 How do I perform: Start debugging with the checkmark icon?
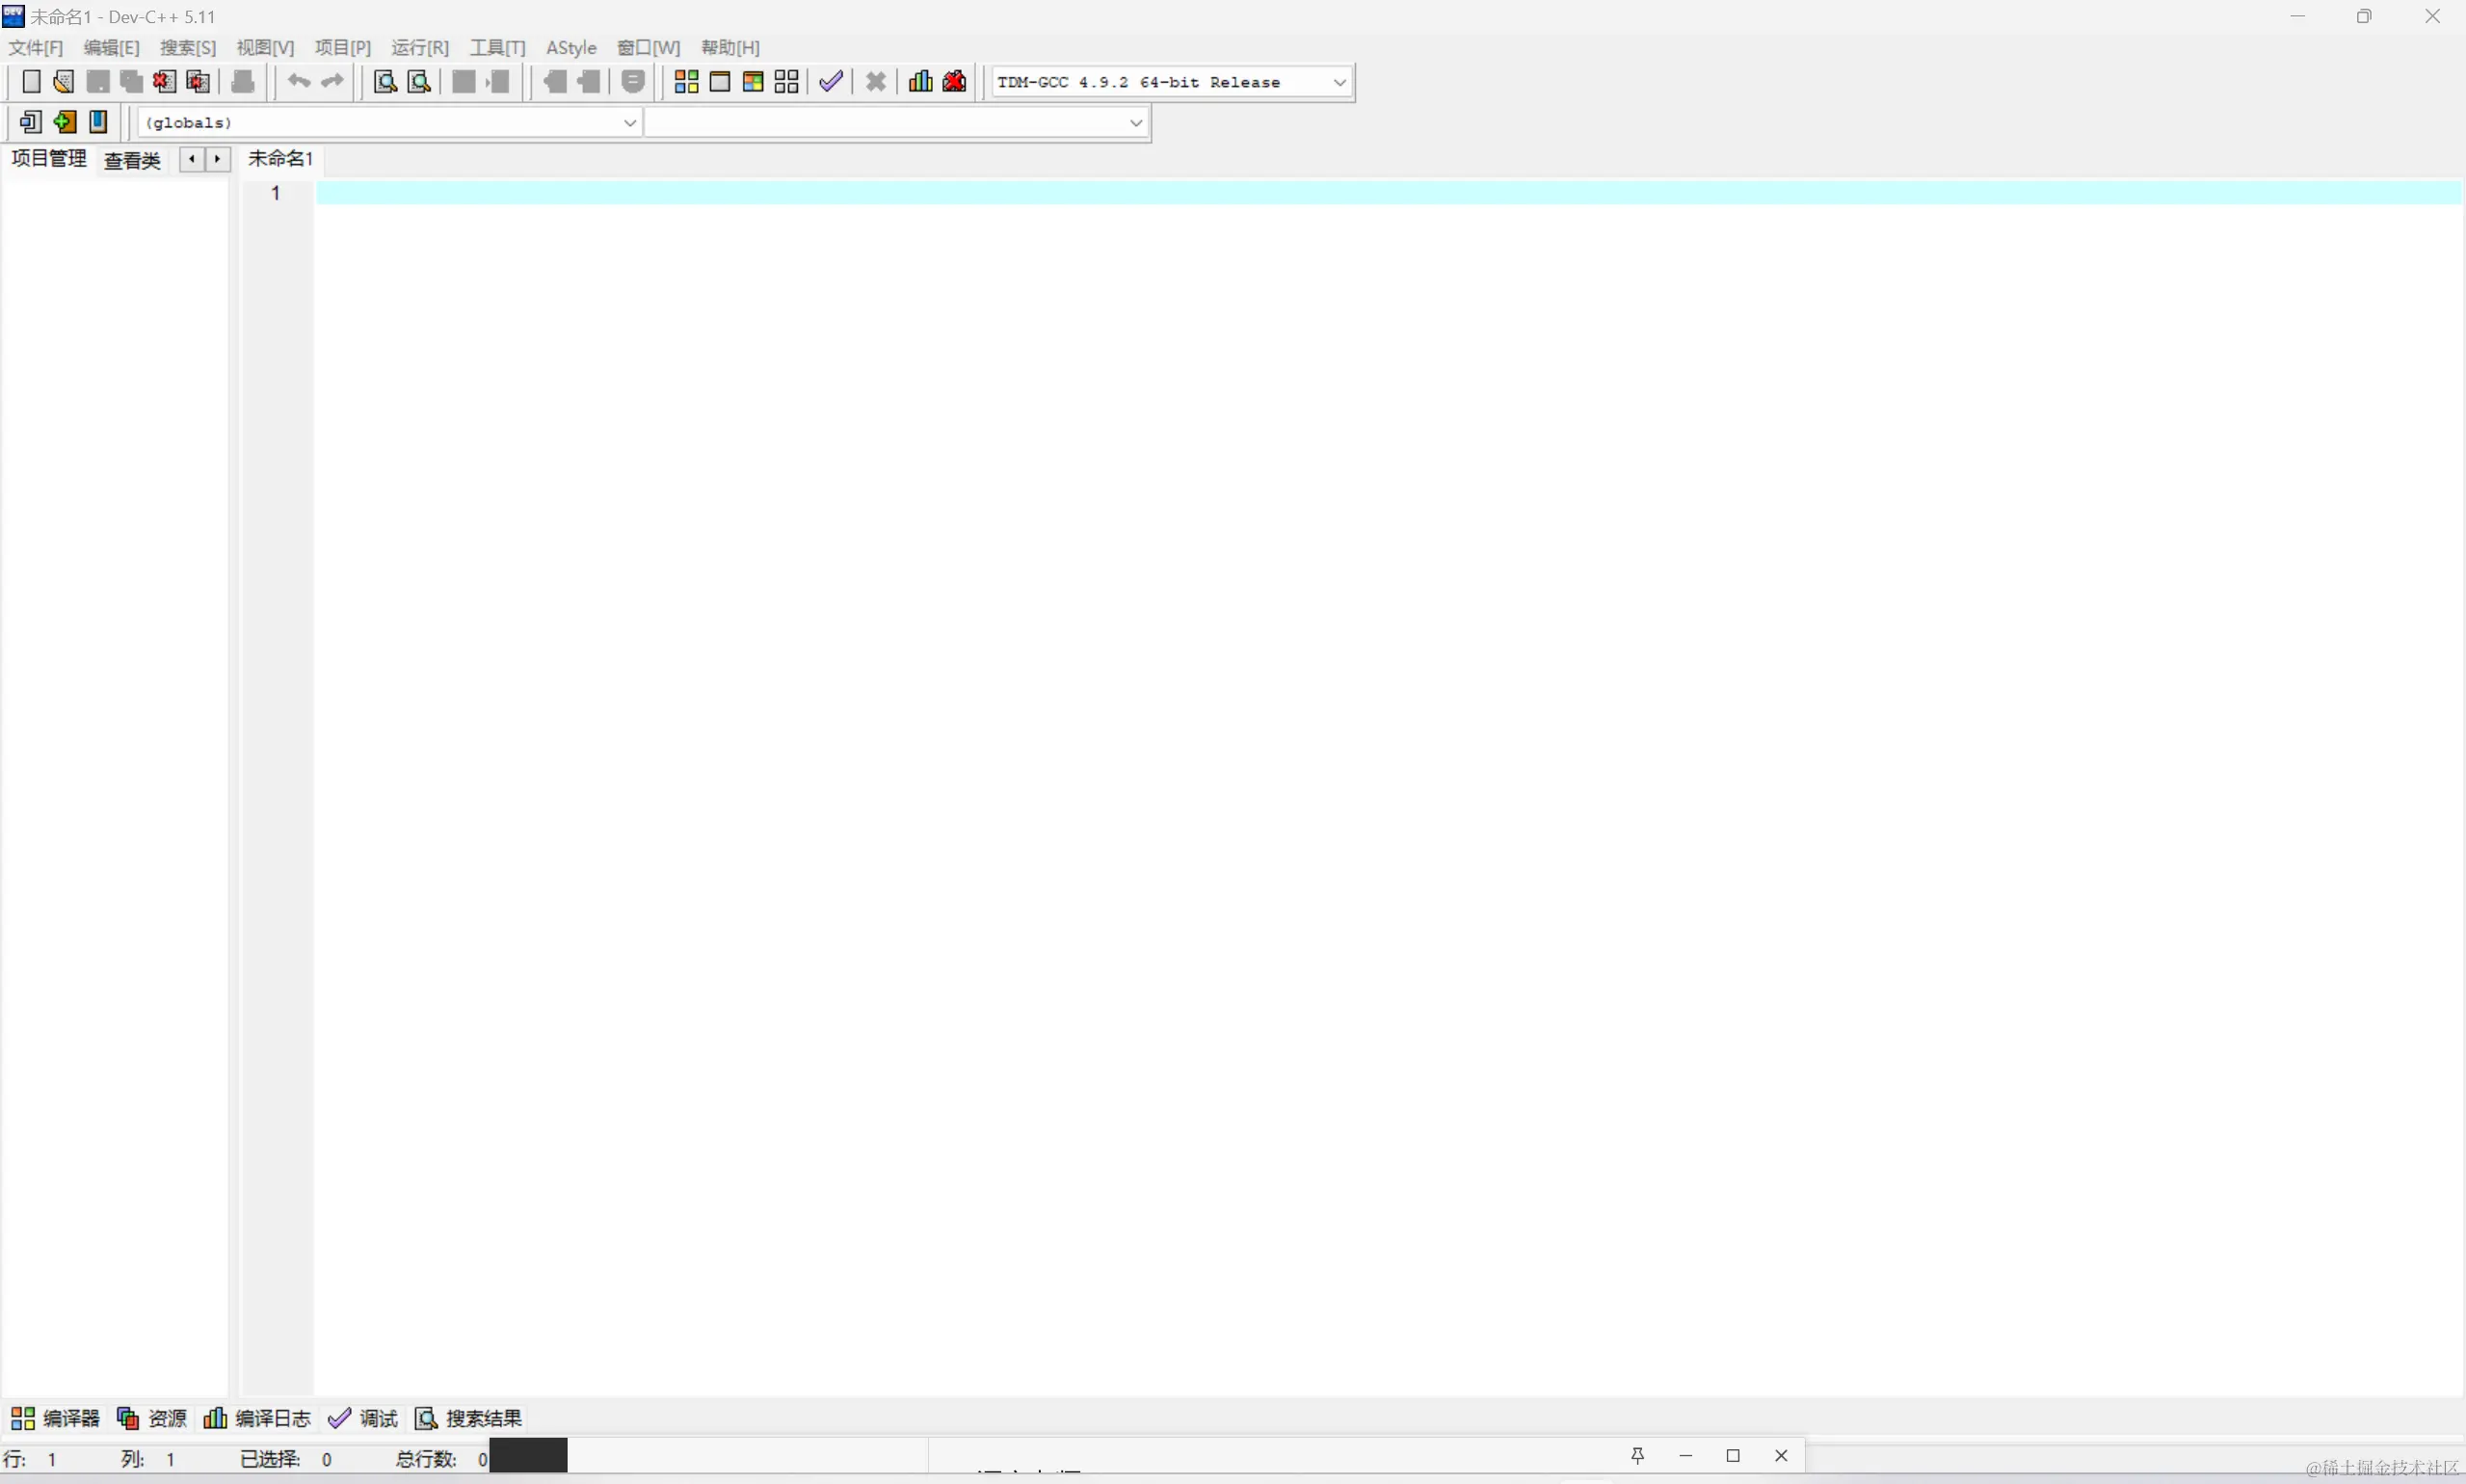click(831, 82)
